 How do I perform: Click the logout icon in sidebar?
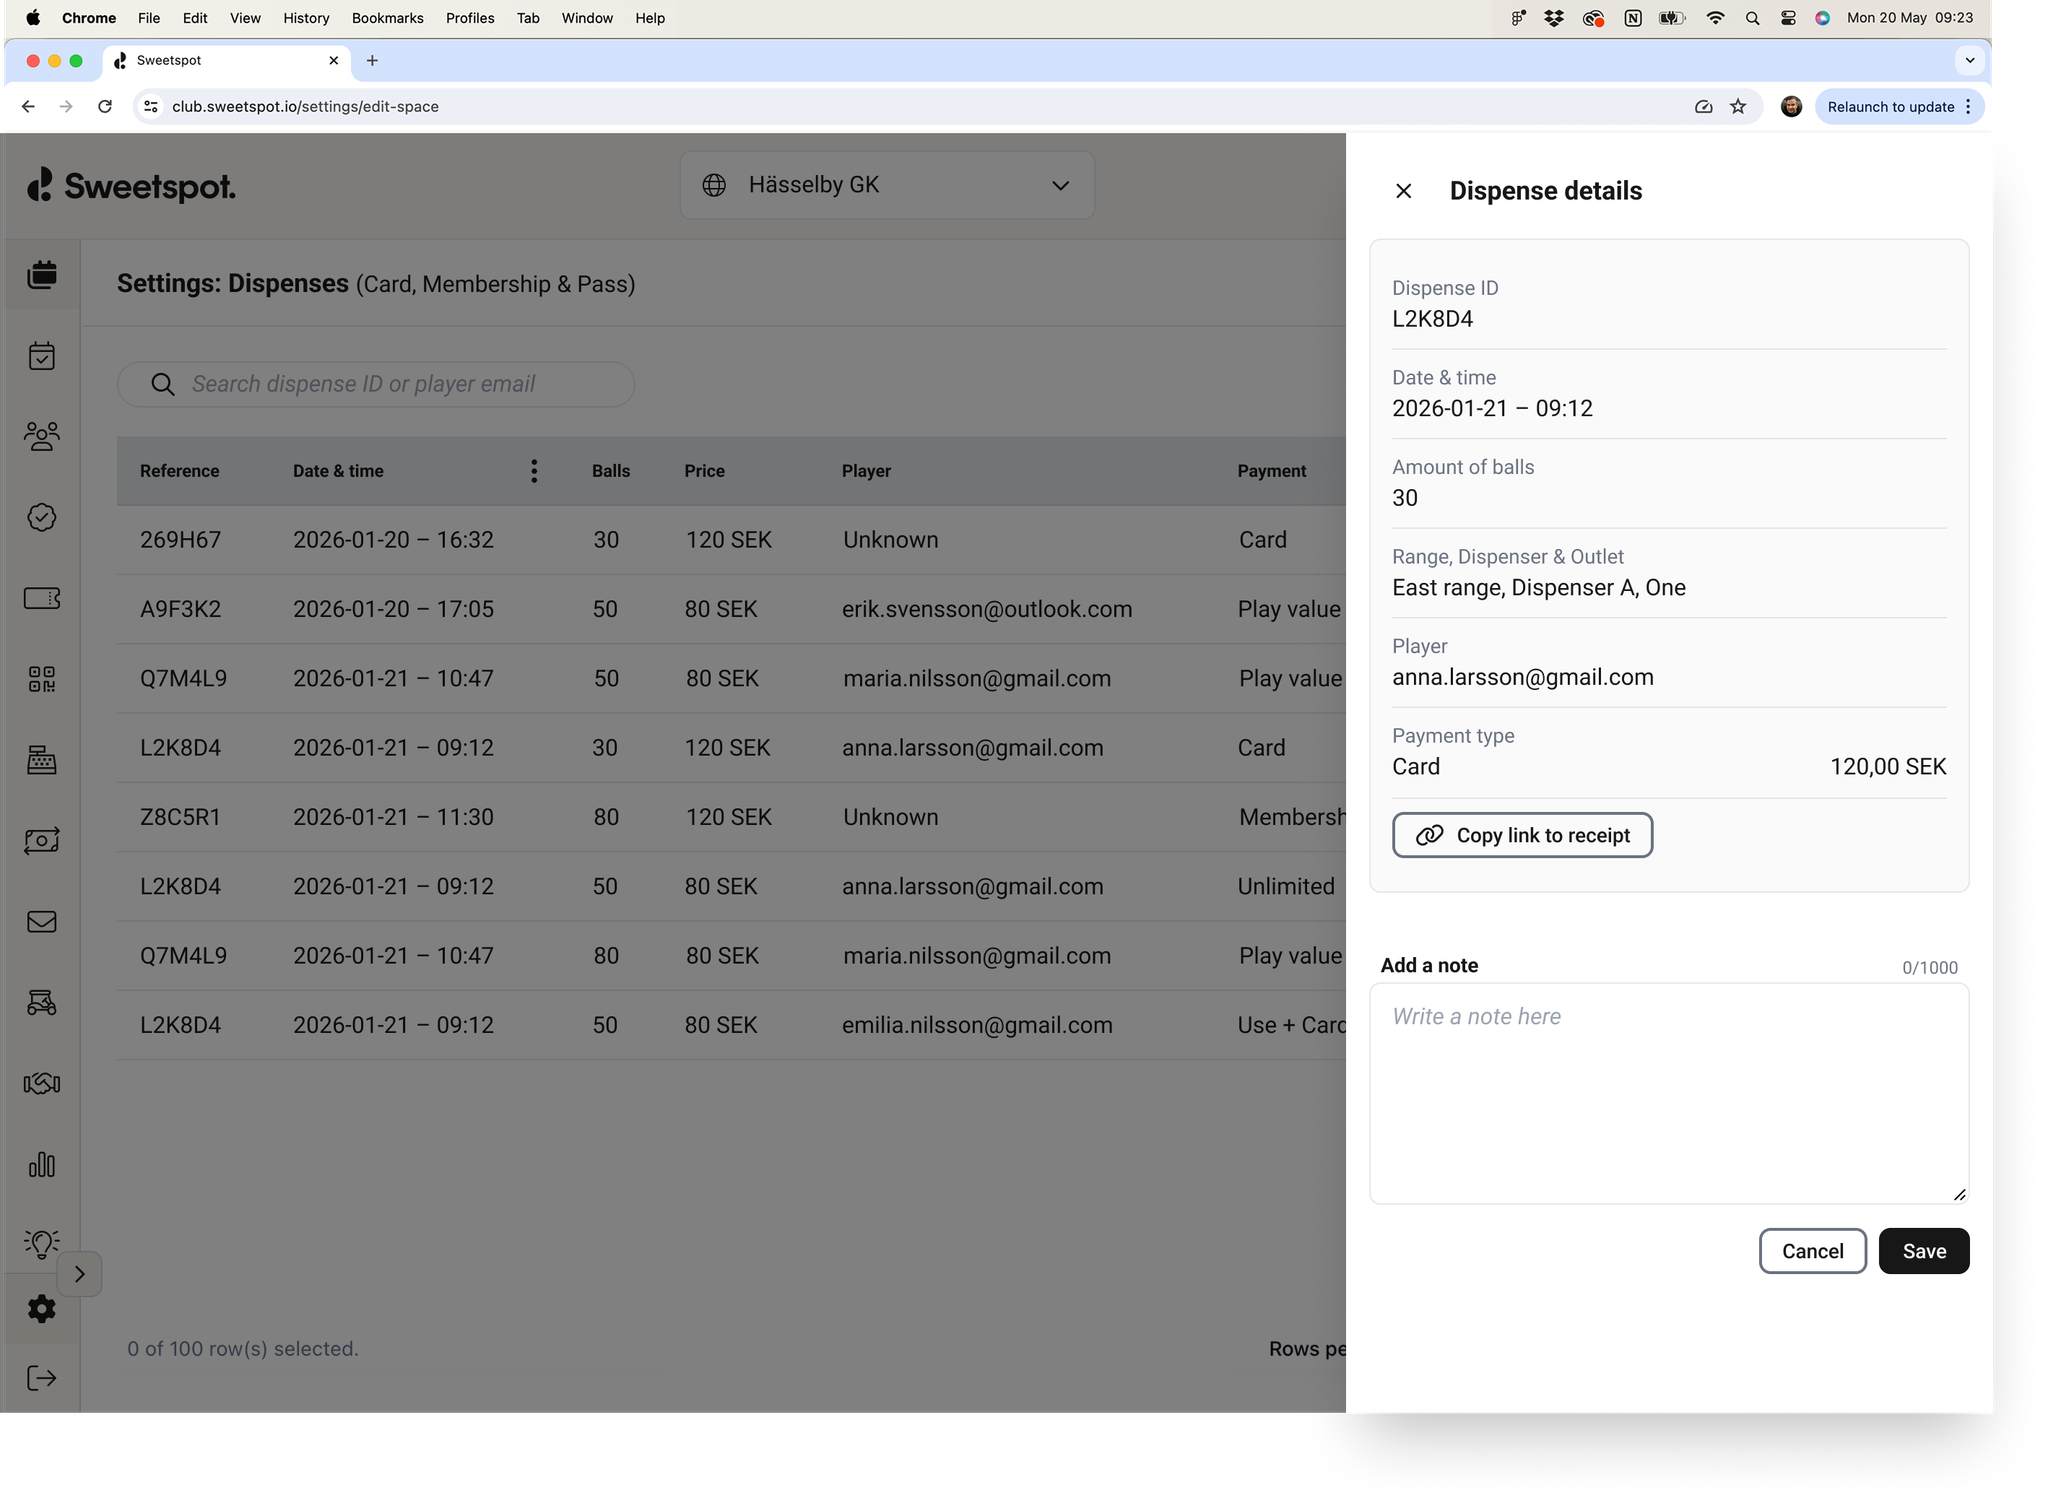tap(42, 1378)
